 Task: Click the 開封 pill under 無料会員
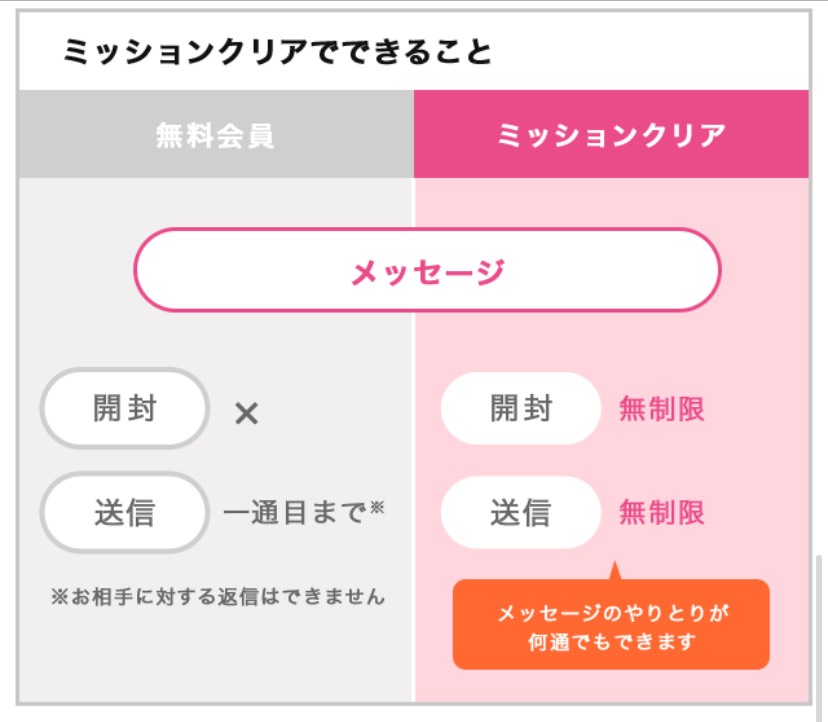pyautogui.click(x=125, y=408)
